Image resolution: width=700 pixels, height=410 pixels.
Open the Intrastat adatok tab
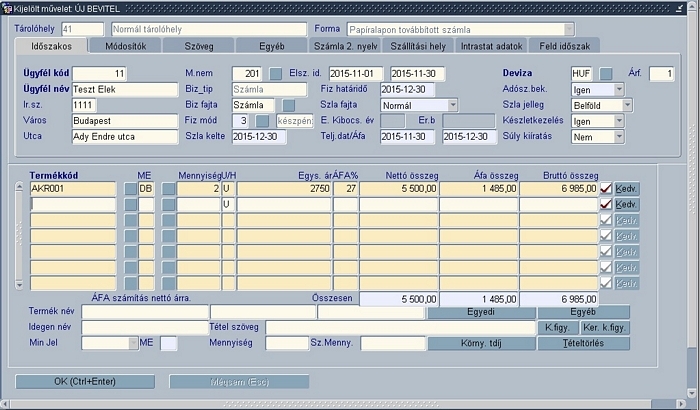[491, 46]
